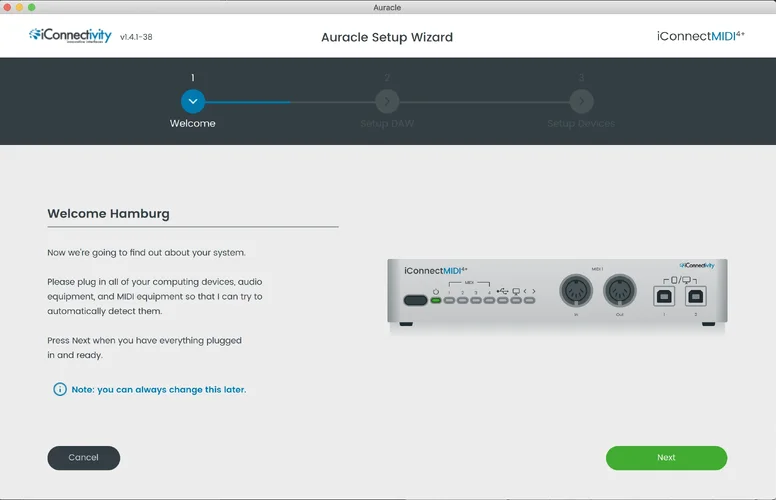The image size is (776, 500).
Task: Select the Welcome step circle
Action: click(x=193, y=101)
